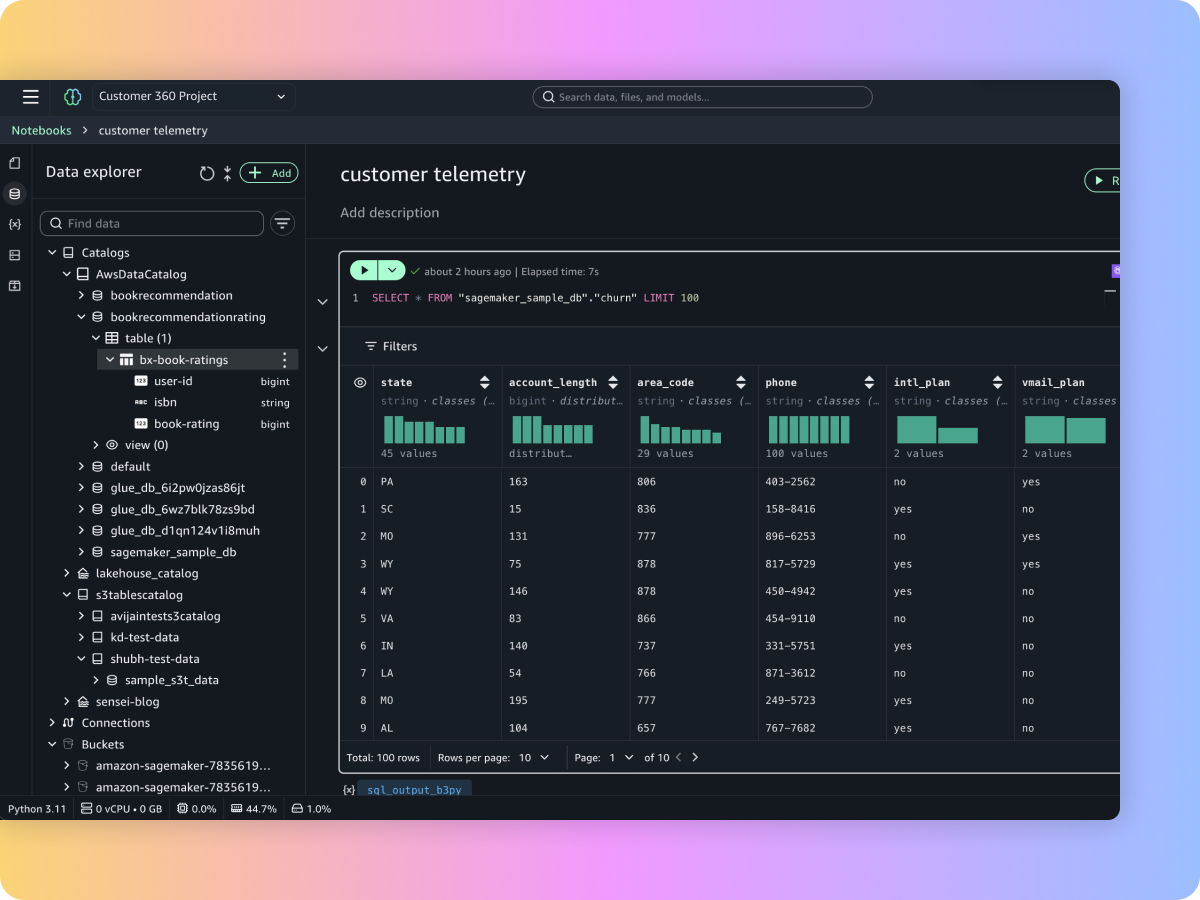The height and width of the screenshot is (900, 1200).
Task: Toggle column visibility eye icon in results table
Action: 360,382
